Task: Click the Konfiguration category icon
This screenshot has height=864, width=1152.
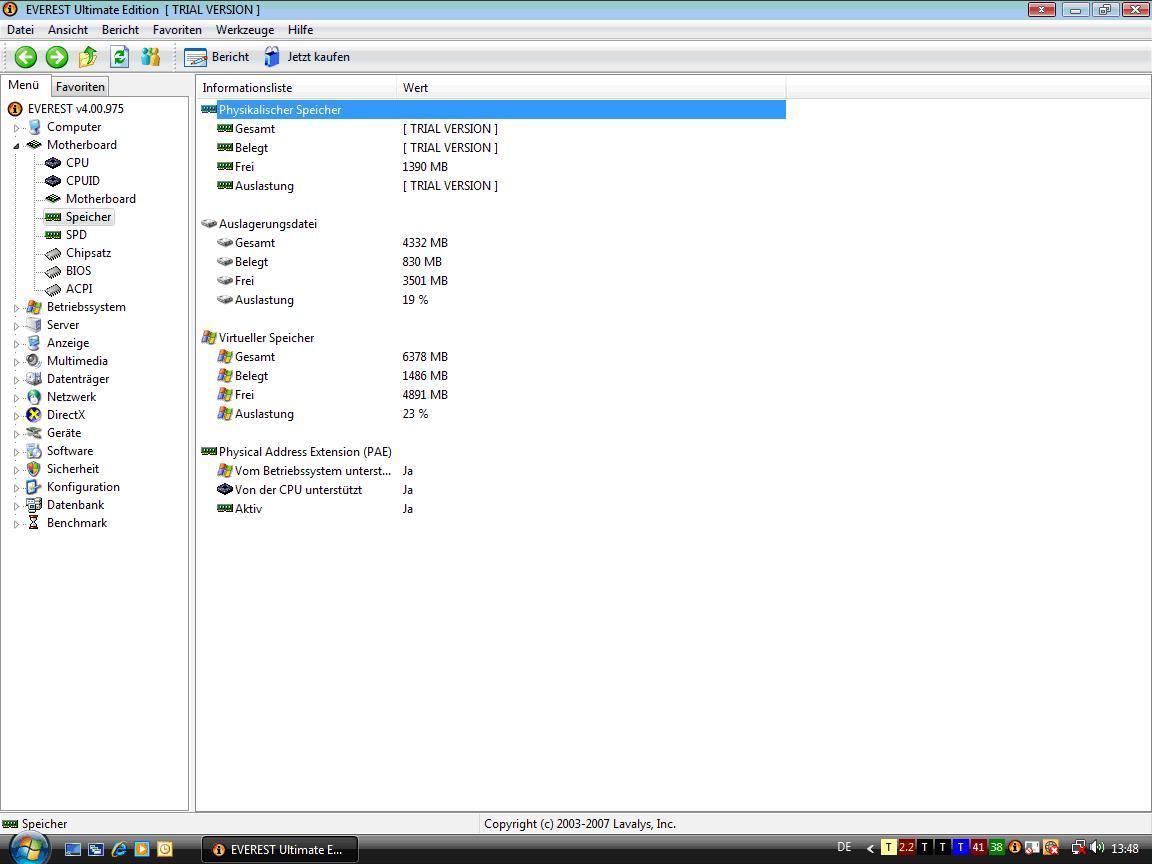Action: (x=34, y=487)
